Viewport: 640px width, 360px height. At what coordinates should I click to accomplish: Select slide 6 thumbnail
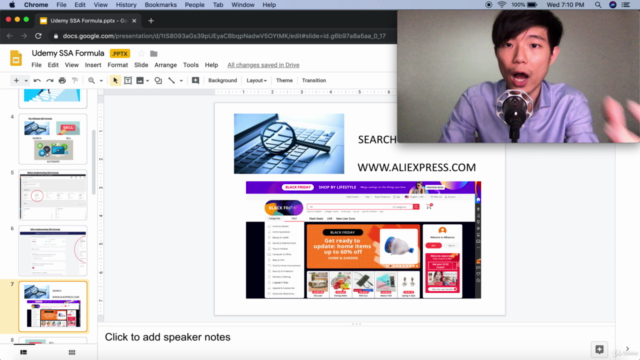pos(53,251)
